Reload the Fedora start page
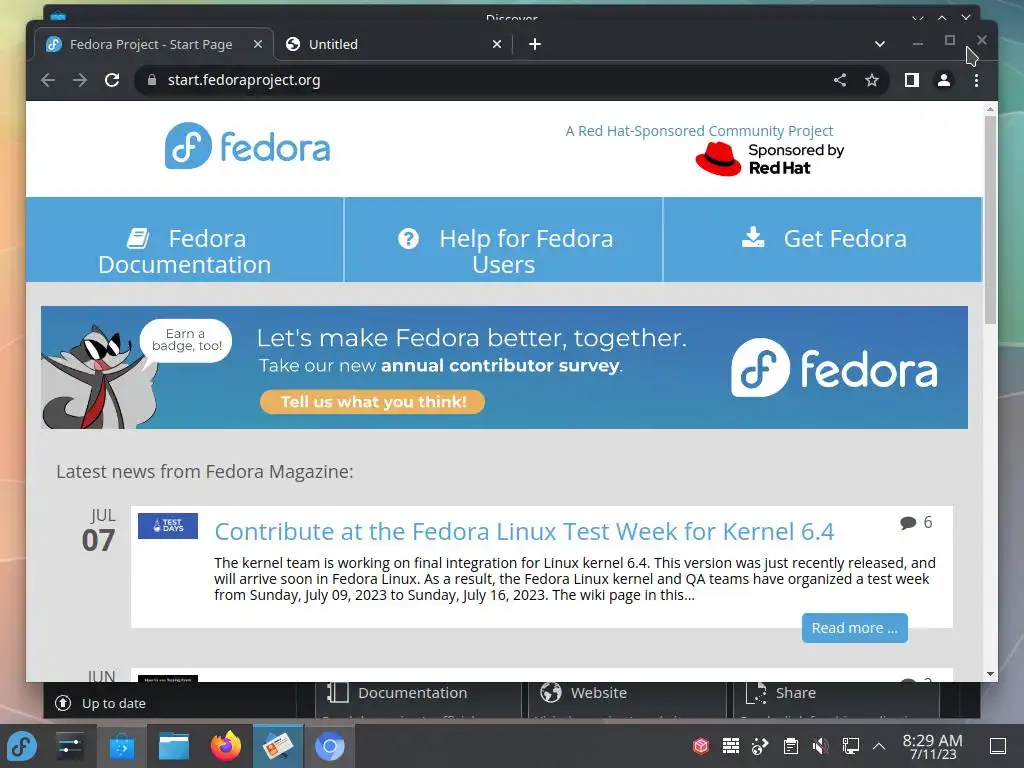 point(112,80)
